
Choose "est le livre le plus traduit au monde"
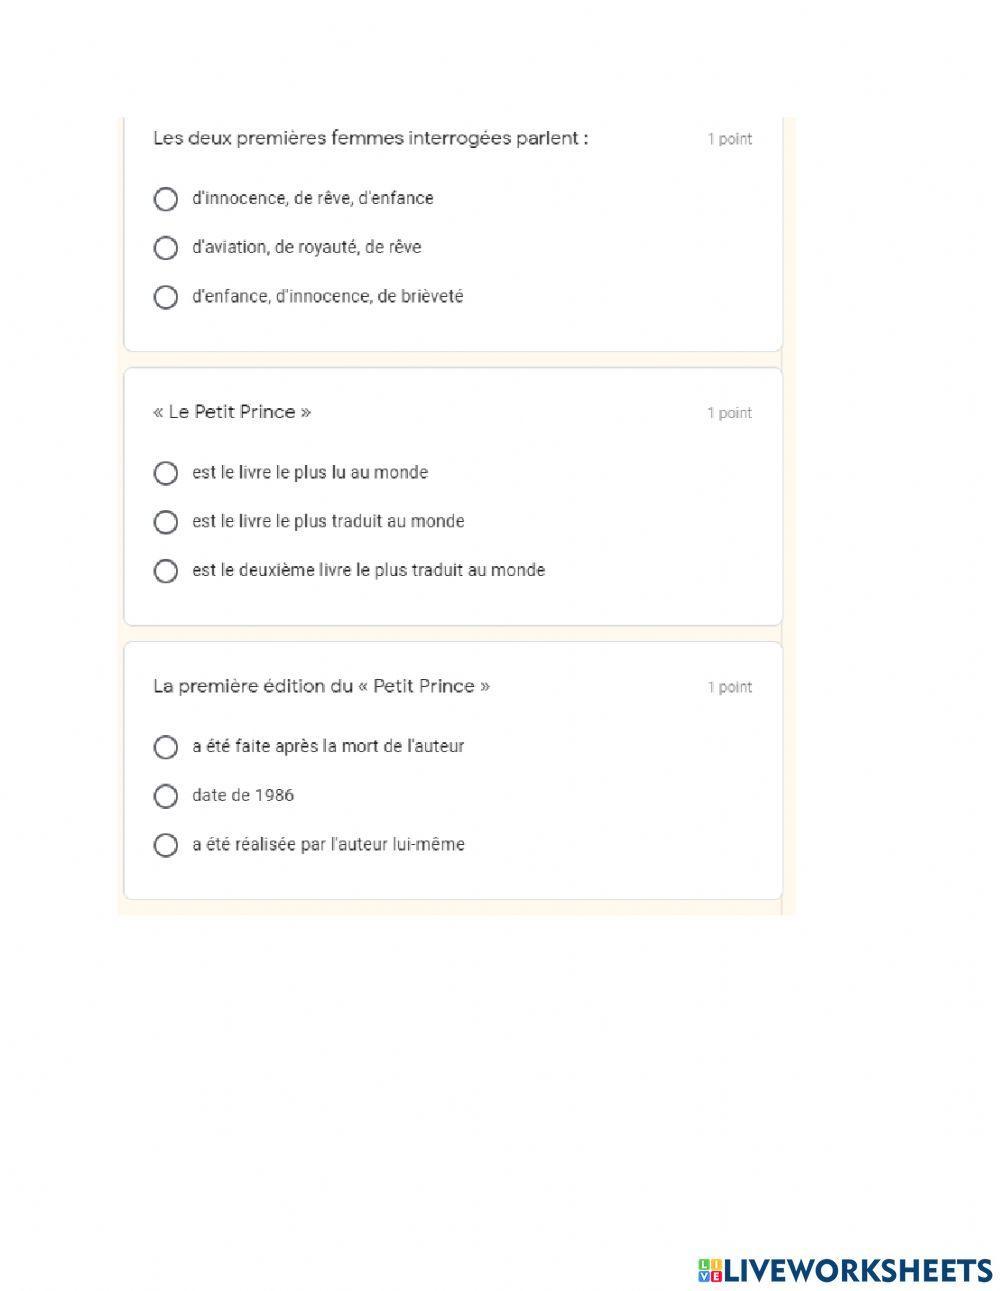[x=166, y=522]
